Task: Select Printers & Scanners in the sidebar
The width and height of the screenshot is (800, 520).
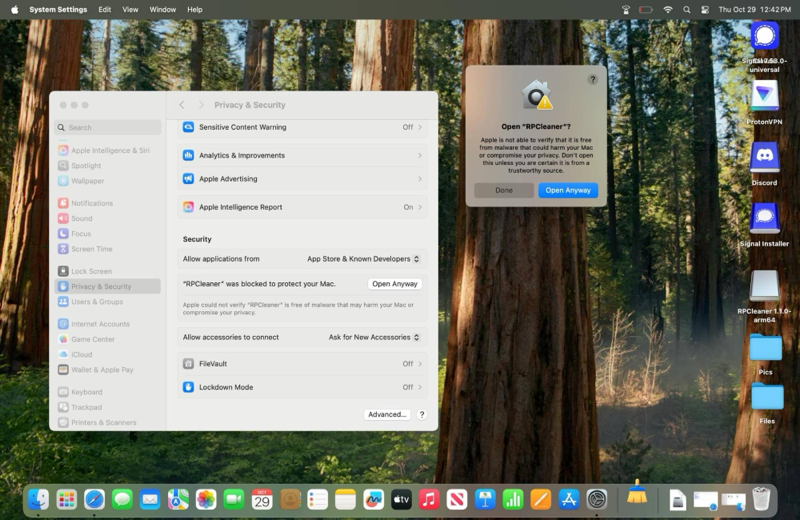Action: pos(108,423)
